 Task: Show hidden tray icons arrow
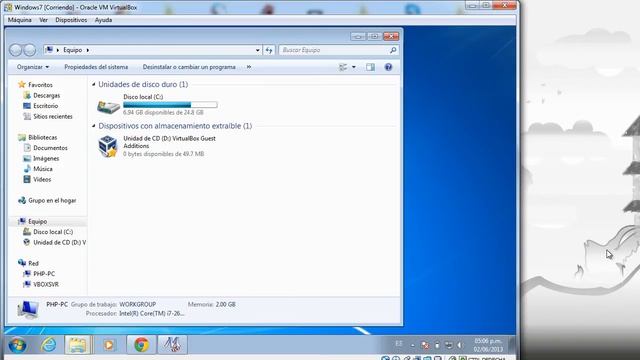[x=413, y=345]
